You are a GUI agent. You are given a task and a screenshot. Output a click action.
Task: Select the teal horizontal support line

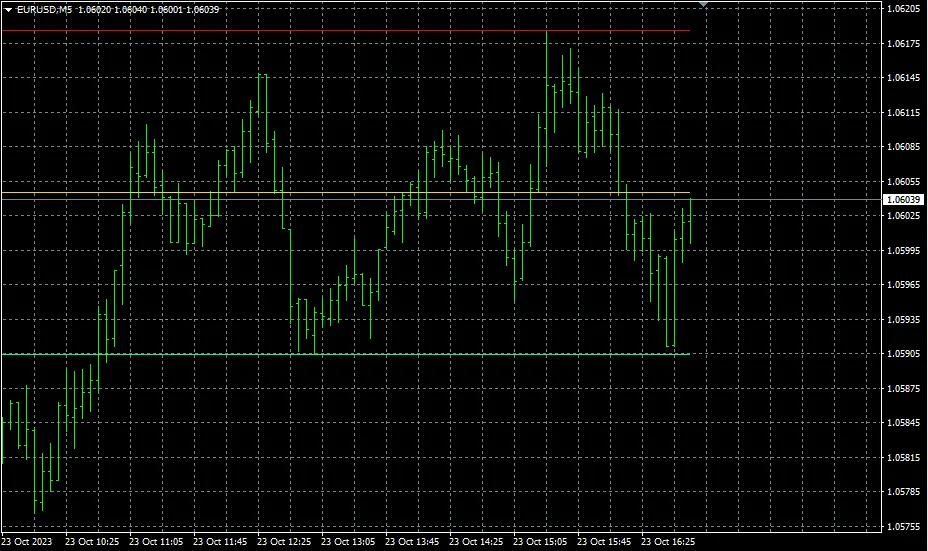pyautogui.click(x=200, y=354)
